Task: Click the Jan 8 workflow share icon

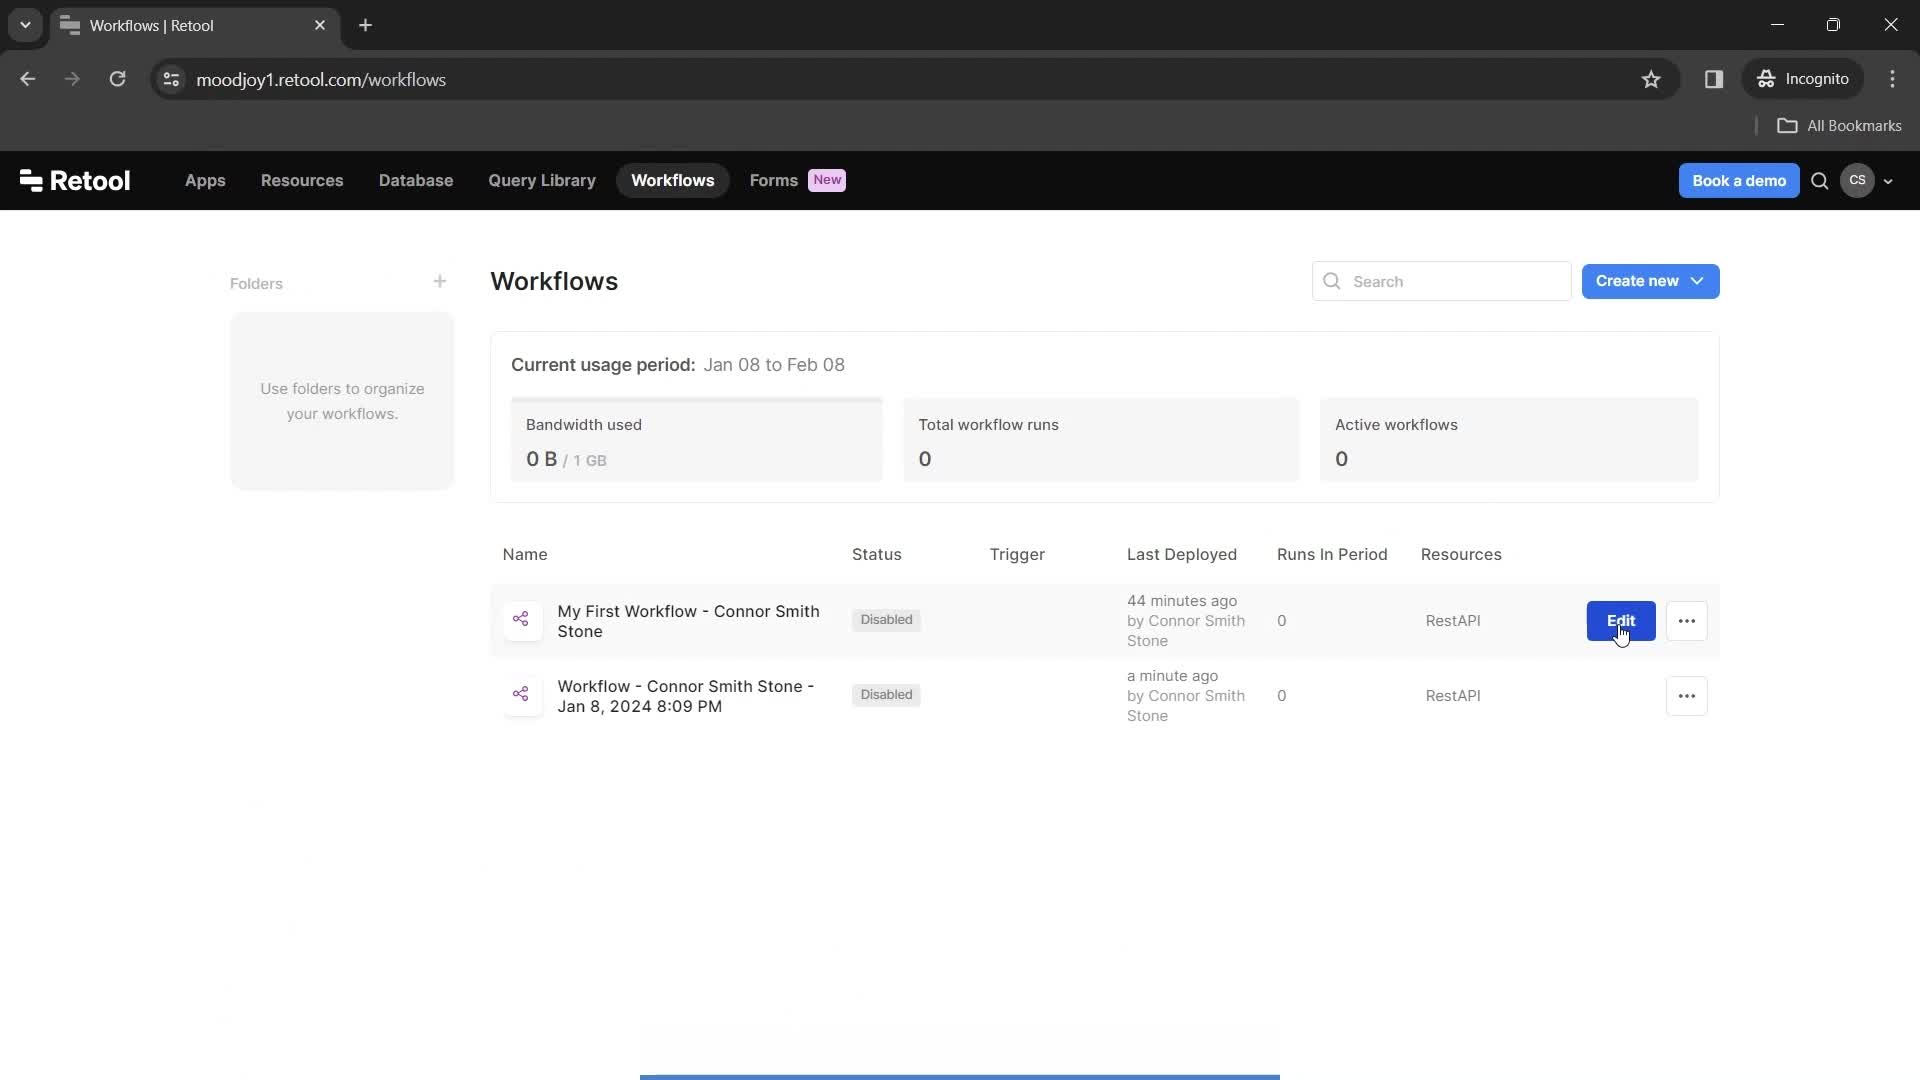Action: (x=521, y=695)
